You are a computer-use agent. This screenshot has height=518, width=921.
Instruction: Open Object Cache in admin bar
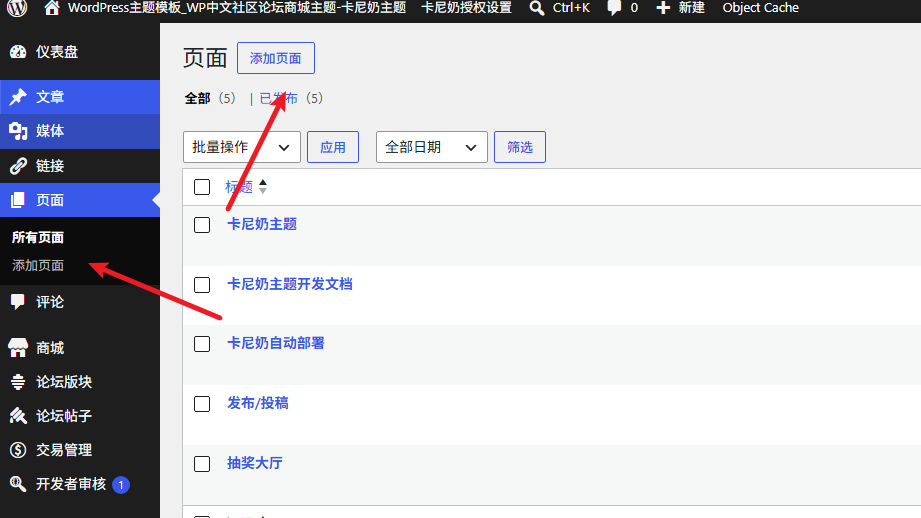pos(760,8)
